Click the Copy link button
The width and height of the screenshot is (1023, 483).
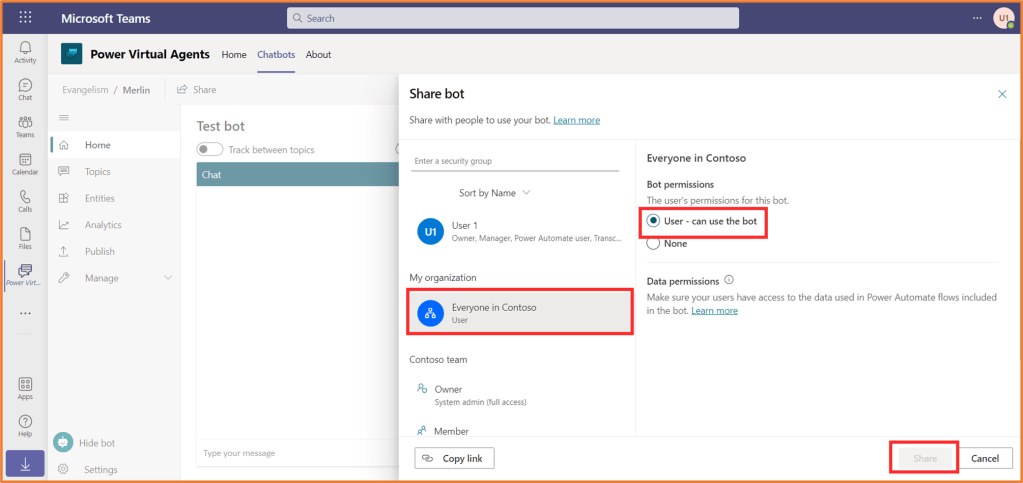click(x=454, y=458)
